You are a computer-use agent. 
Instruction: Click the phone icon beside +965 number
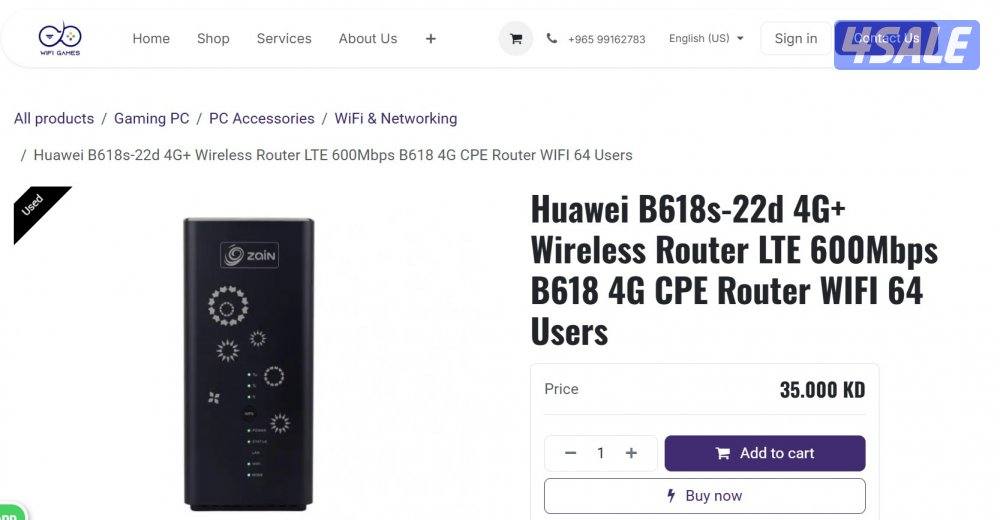click(552, 38)
